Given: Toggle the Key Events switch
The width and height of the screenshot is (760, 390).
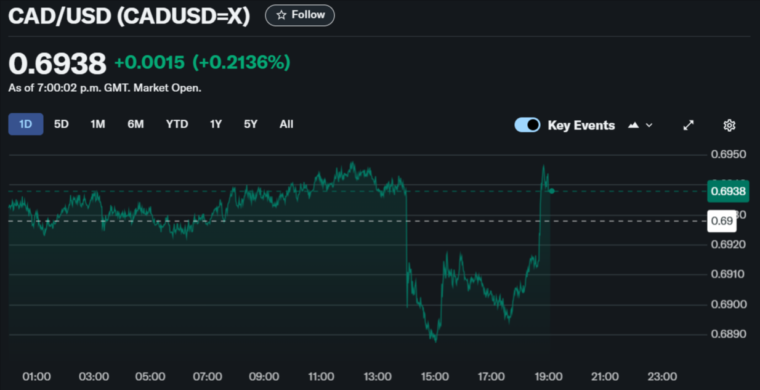Looking at the screenshot, I should 527,125.
